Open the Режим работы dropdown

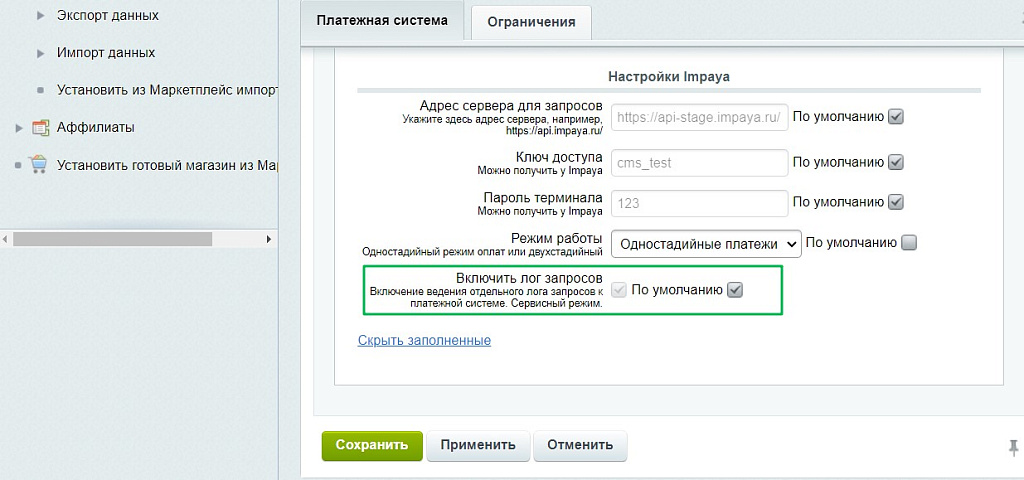point(706,243)
